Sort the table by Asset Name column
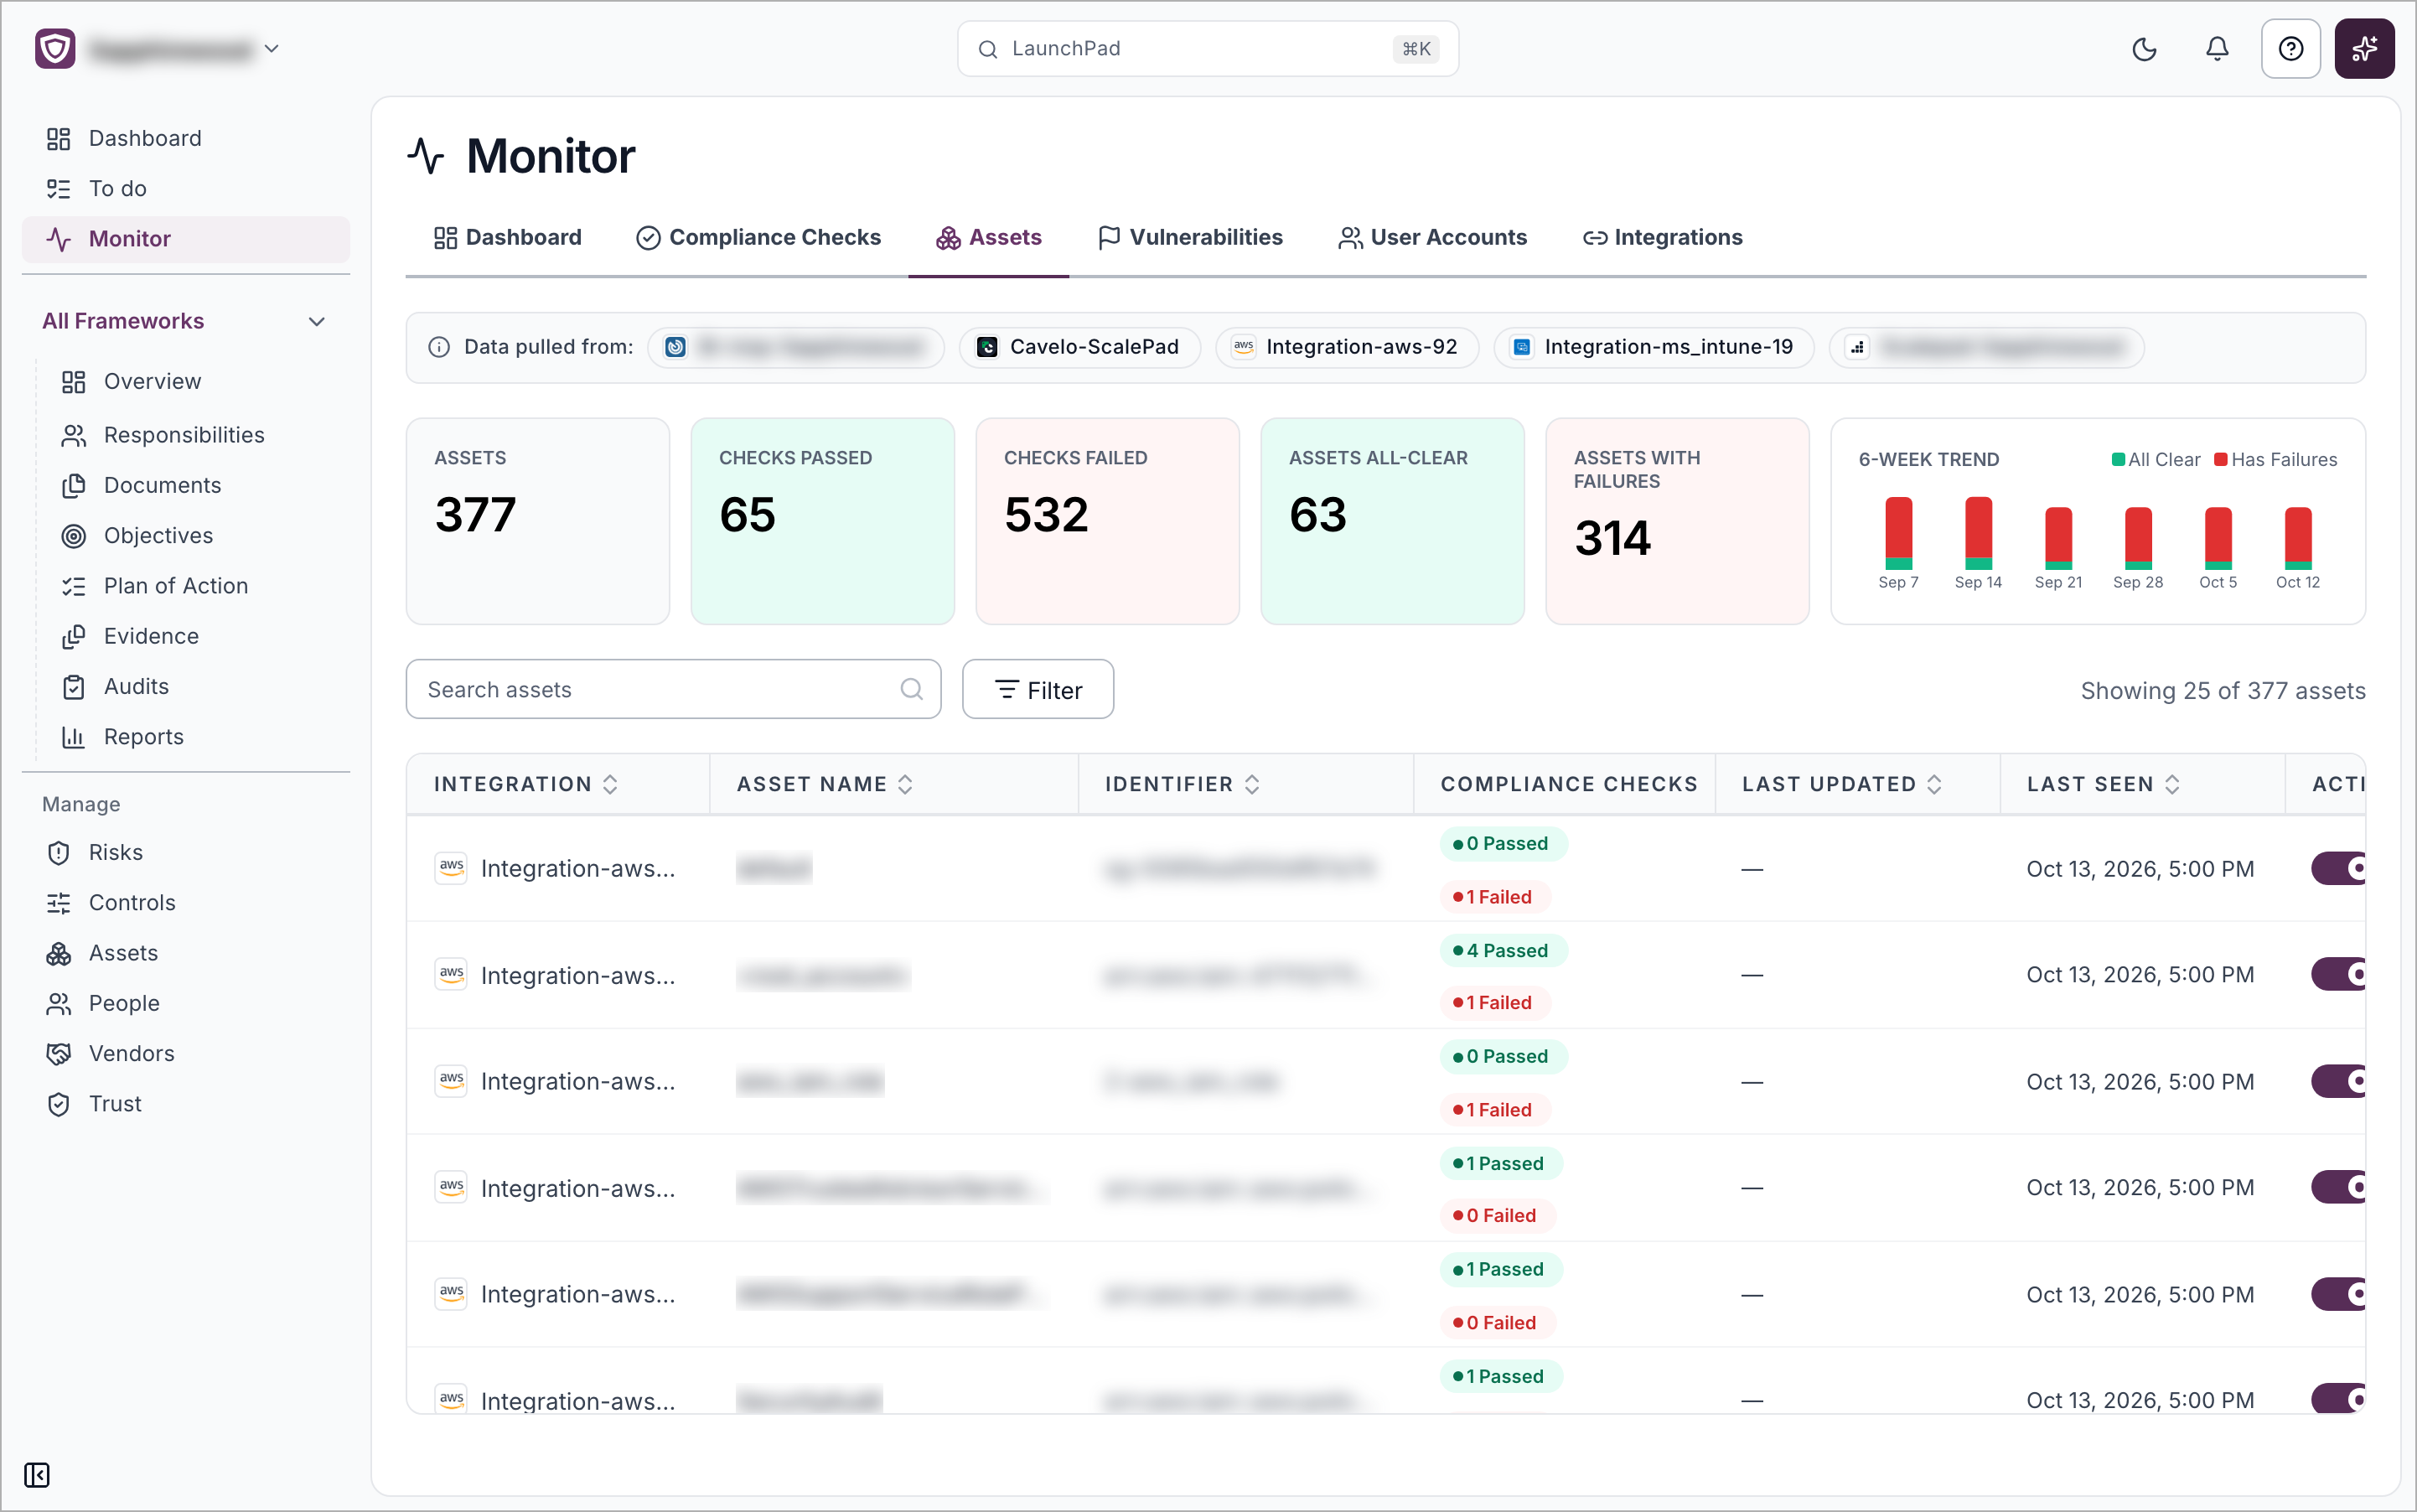 pyautogui.click(x=825, y=784)
